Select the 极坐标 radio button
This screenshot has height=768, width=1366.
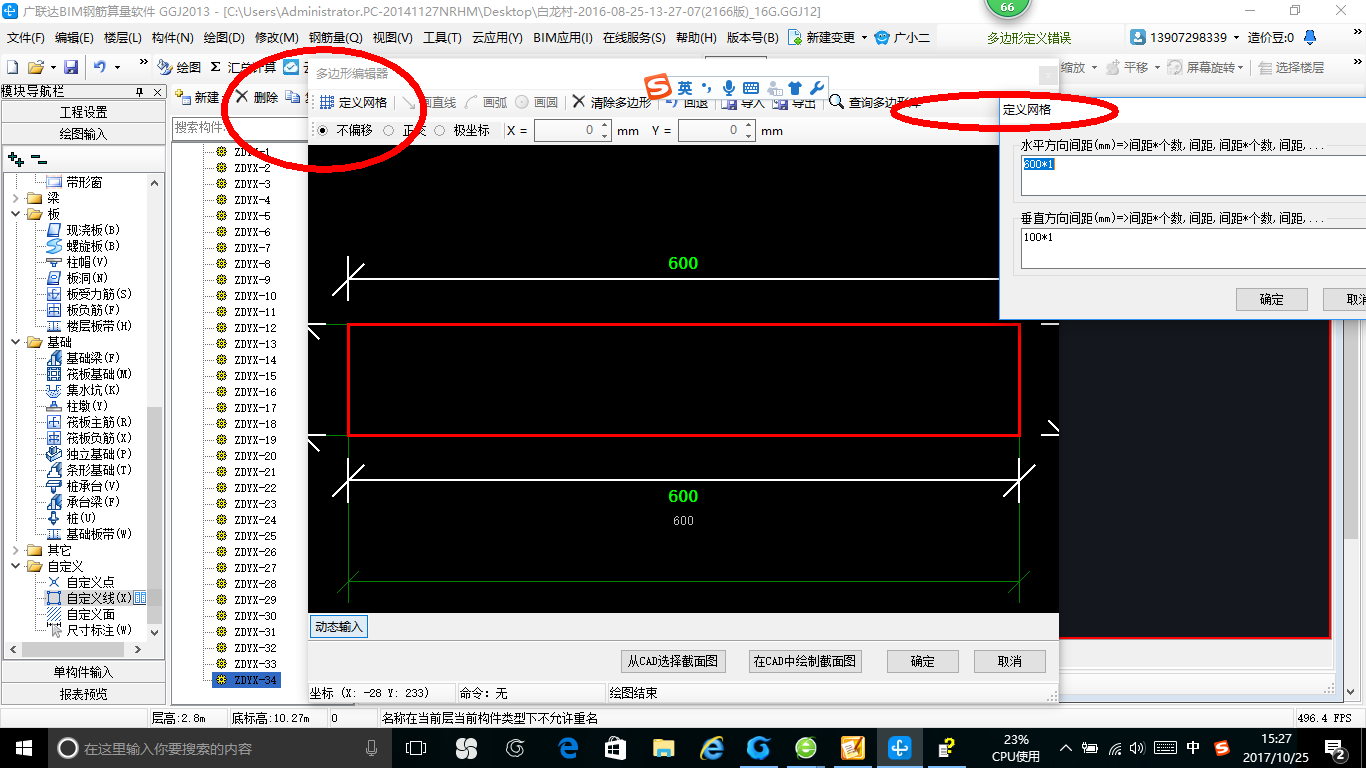tap(439, 130)
